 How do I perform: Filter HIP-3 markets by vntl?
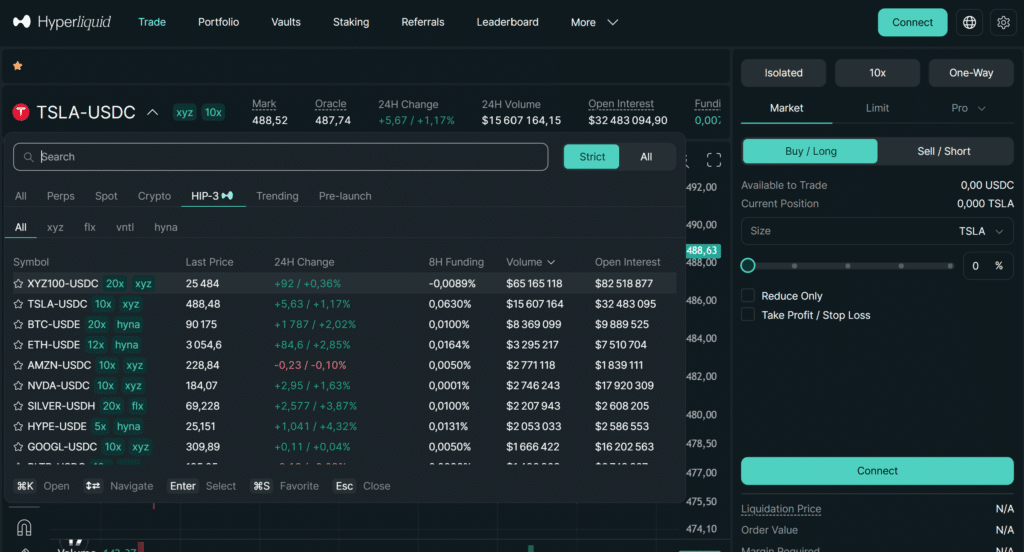click(125, 227)
